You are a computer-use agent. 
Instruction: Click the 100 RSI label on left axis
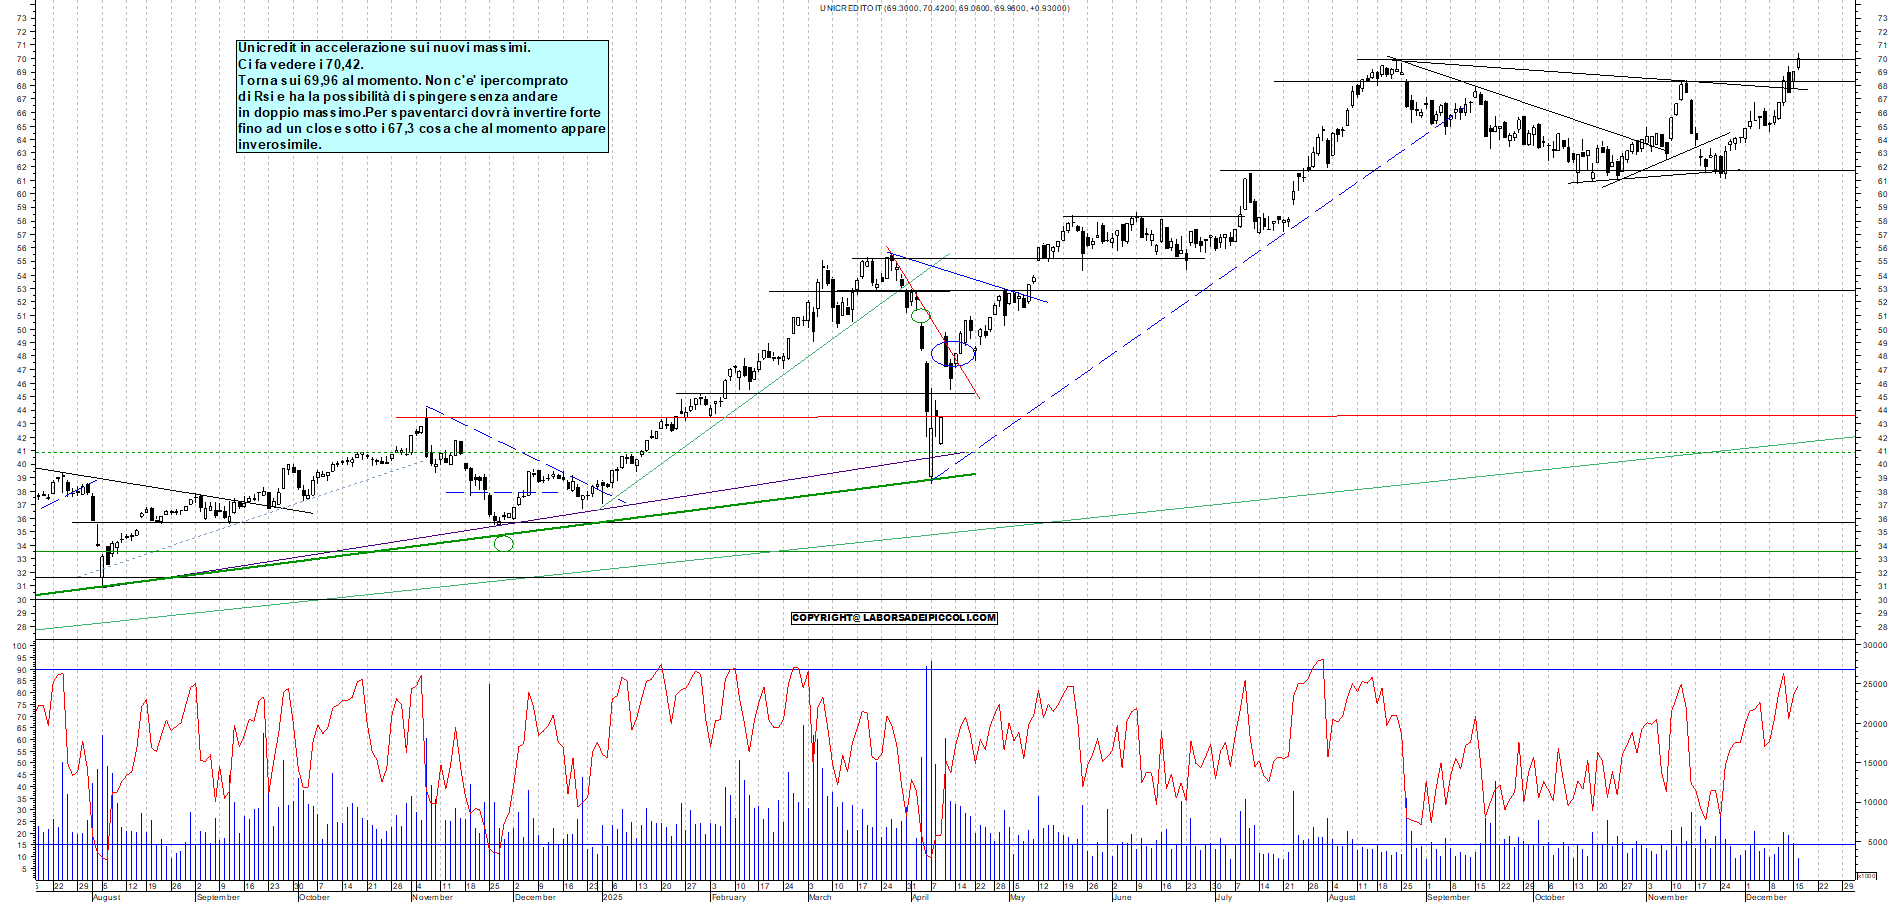[18, 646]
